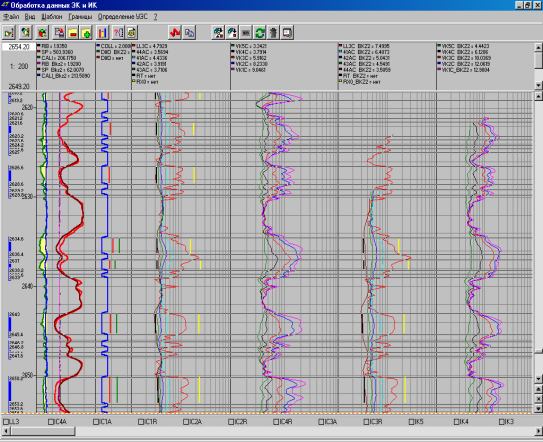
Task: Click the small down-triangle button at scrollbar bottom
Action: [x=538, y=408]
